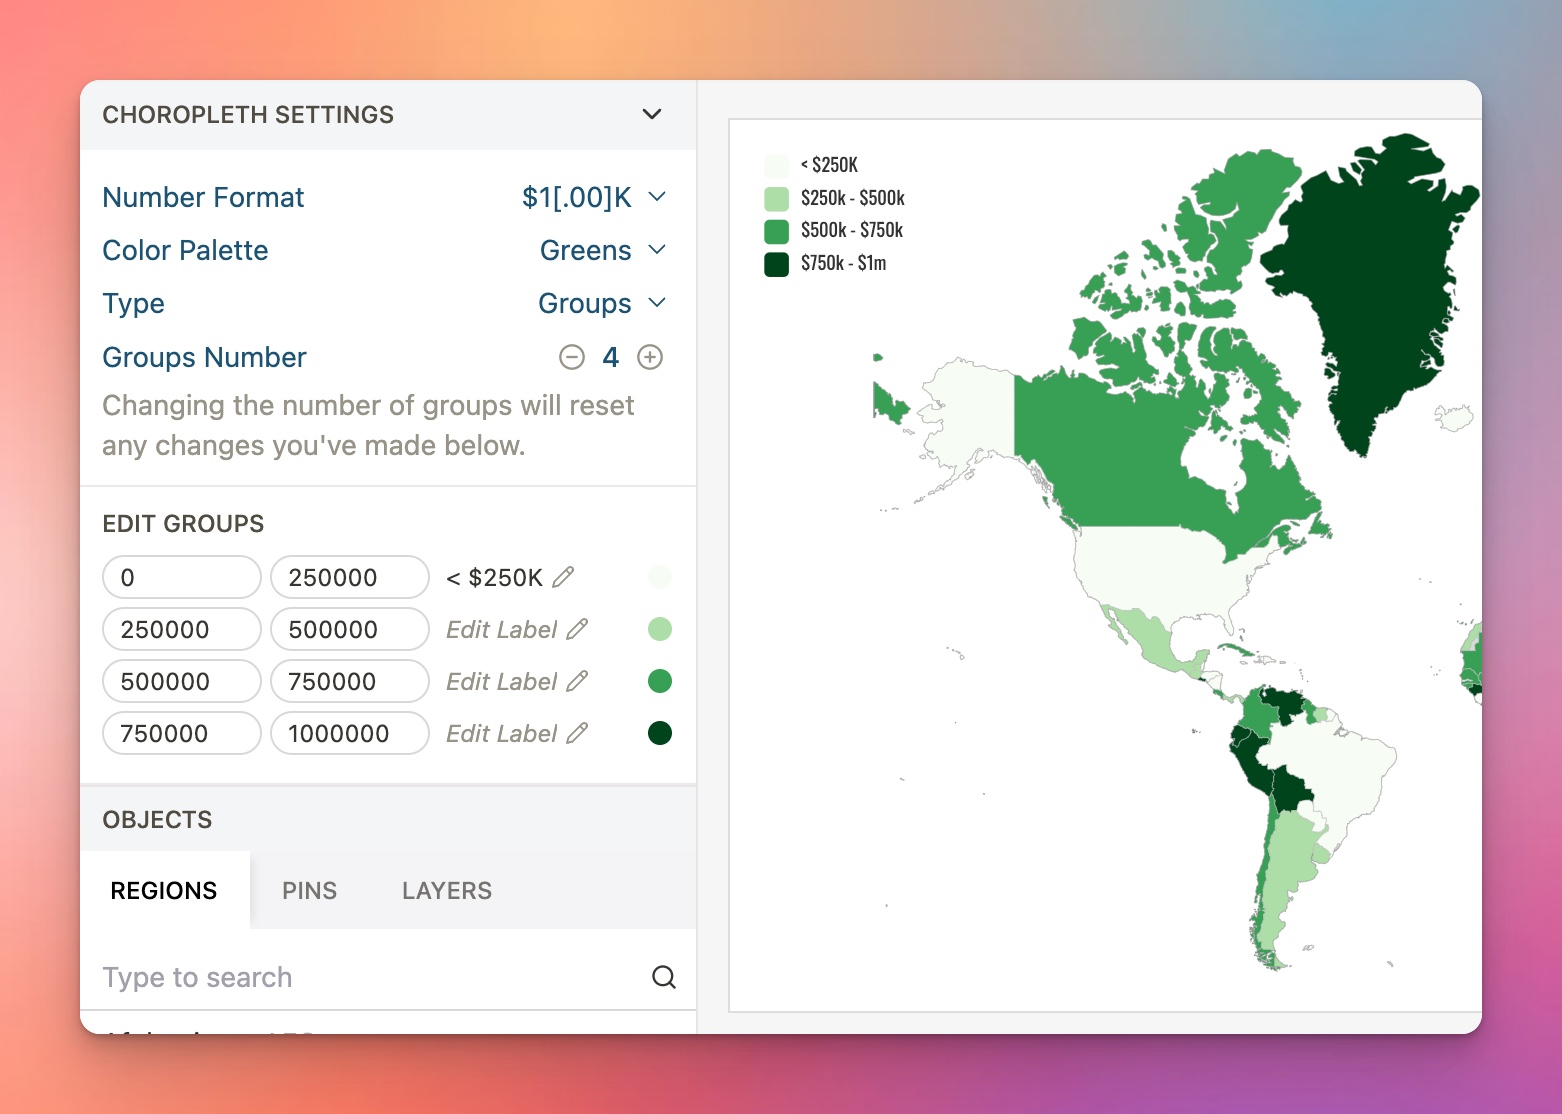Collapse the Choropleth Settings panel
The width and height of the screenshot is (1562, 1114).
point(652,114)
